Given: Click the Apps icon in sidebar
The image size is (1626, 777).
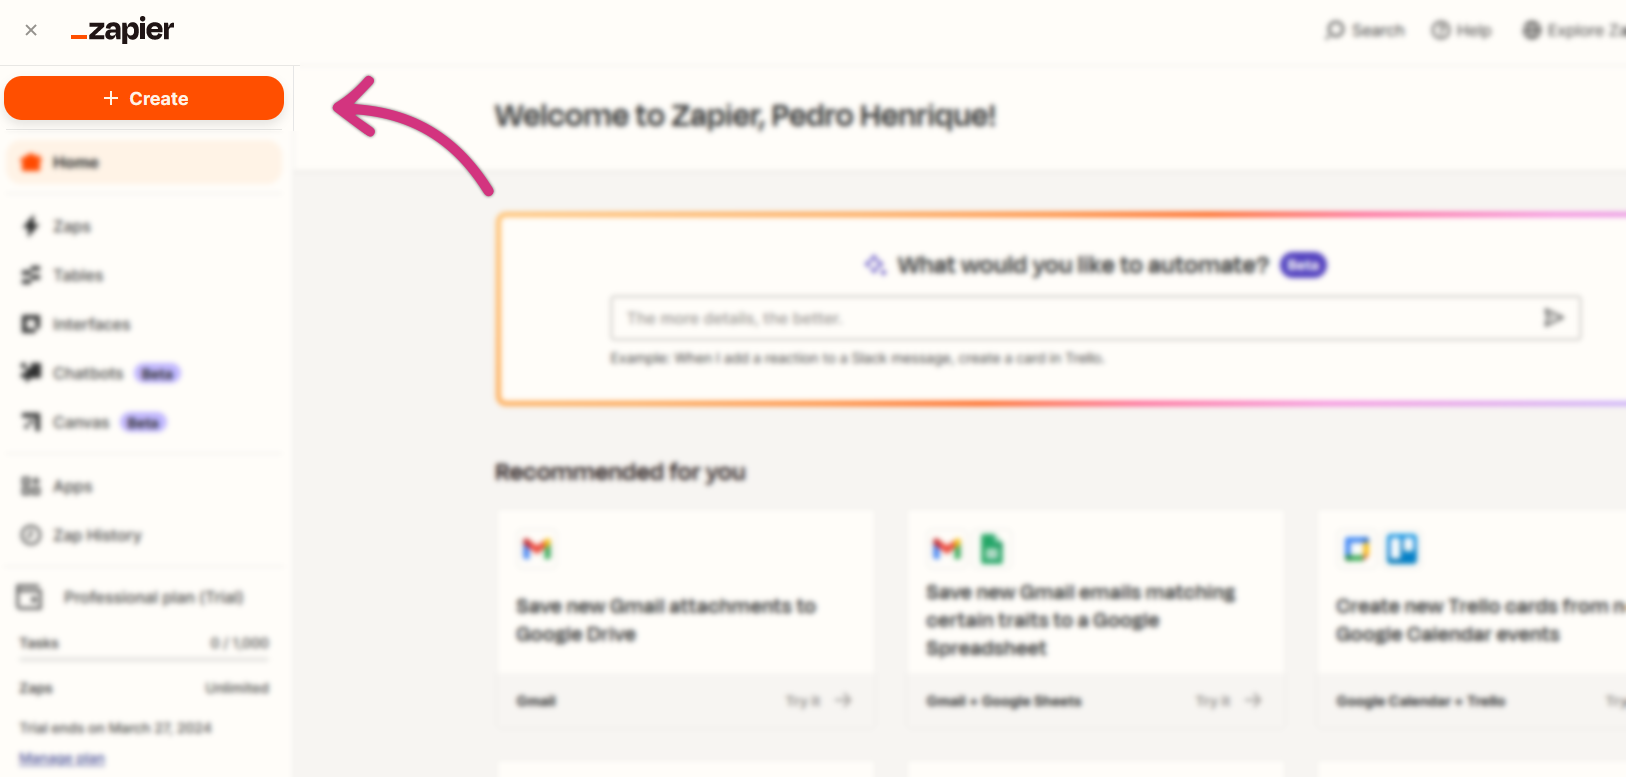Looking at the screenshot, I should (x=31, y=486).
